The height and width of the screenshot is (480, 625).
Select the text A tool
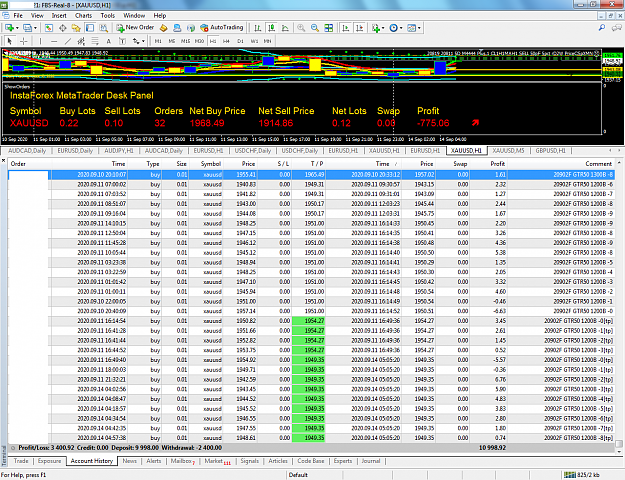[x=108, y=41]
